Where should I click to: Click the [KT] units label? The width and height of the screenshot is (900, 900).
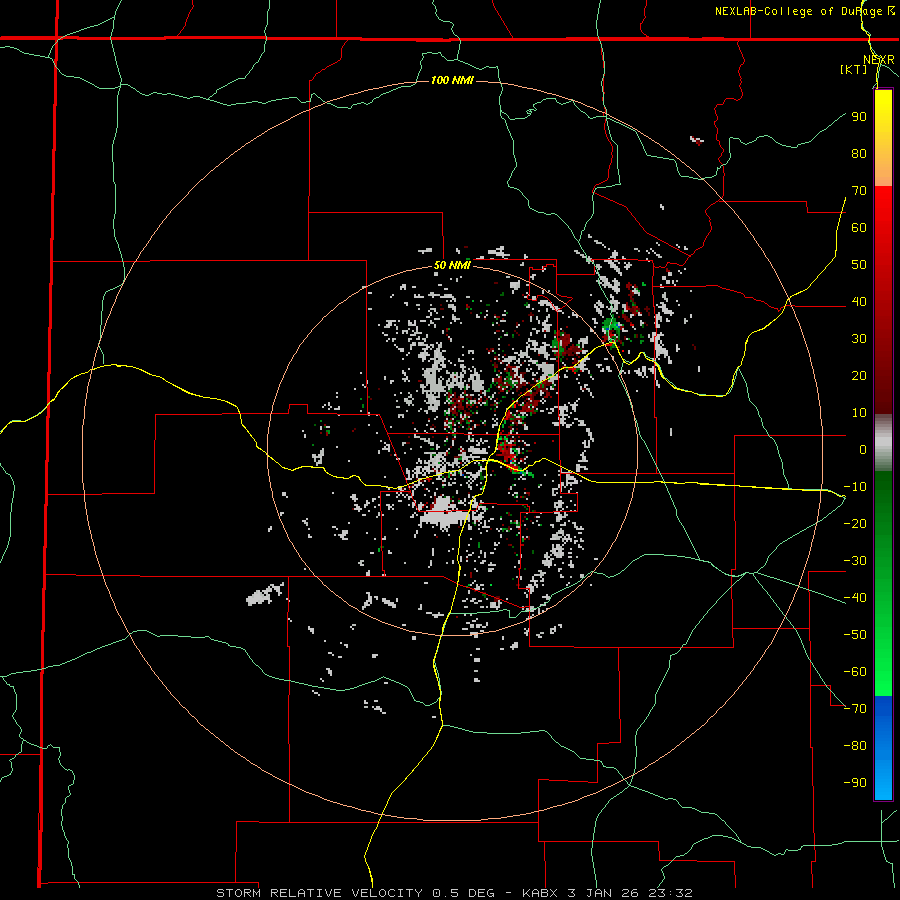[x=854, y=69]
